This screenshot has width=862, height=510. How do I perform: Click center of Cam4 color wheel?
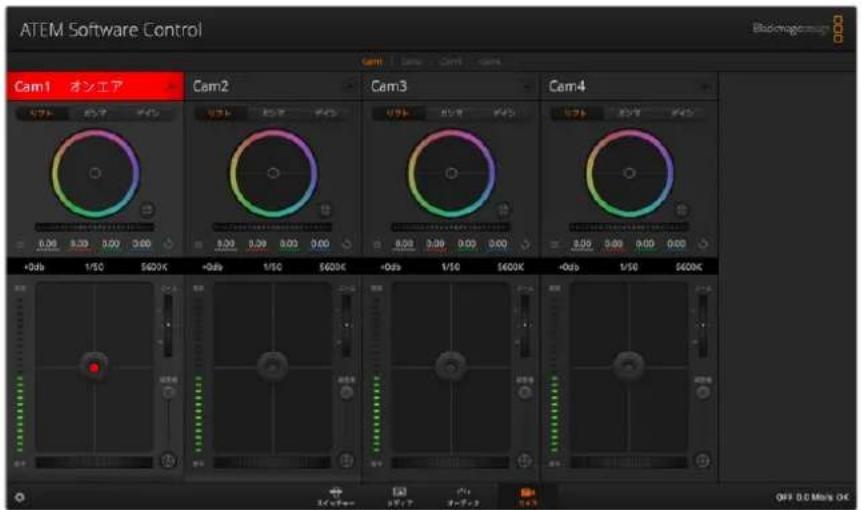pos(629,173)
